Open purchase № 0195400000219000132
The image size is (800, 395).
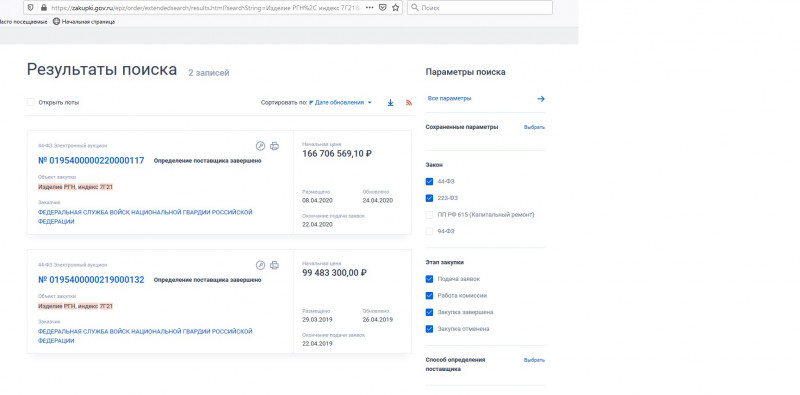point(91,280)
